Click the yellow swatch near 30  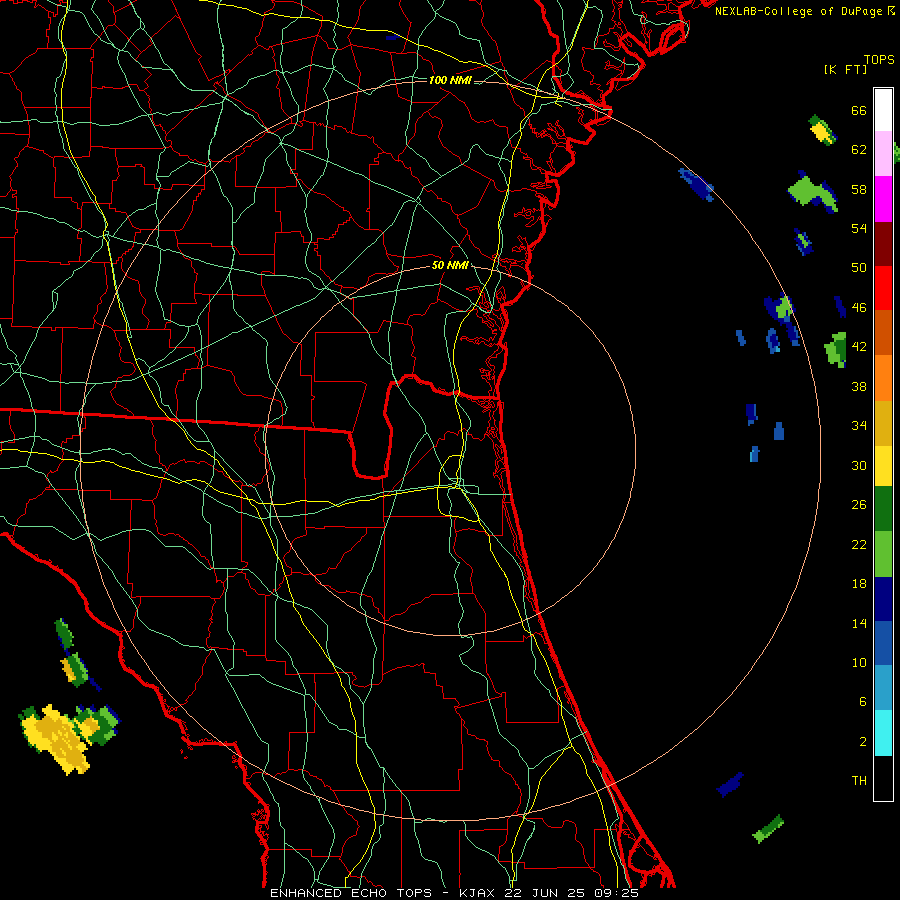(883, 465)
